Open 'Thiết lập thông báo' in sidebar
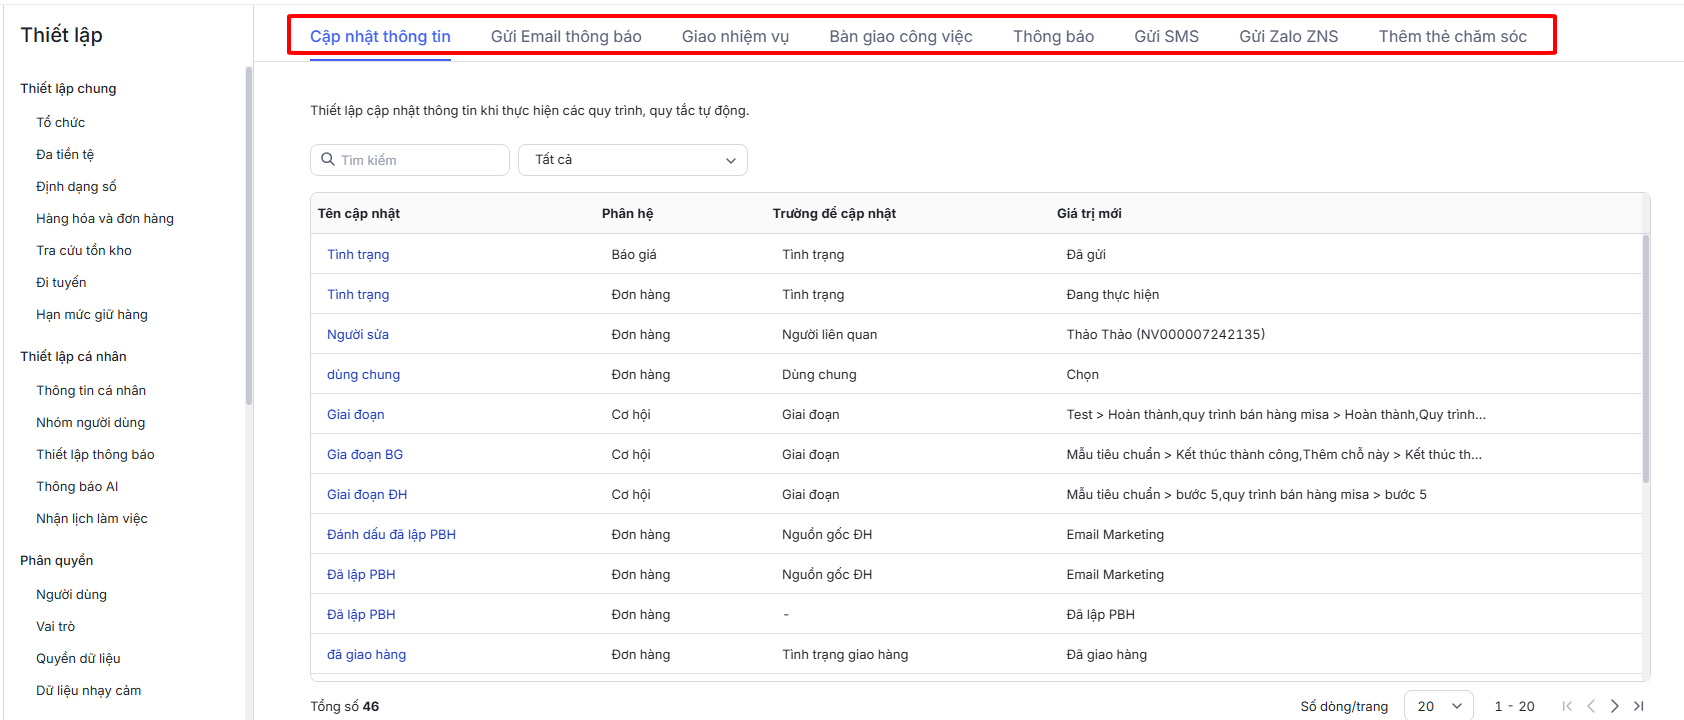The width and height of the screenshot is (1684, 720). coord(95,454)
